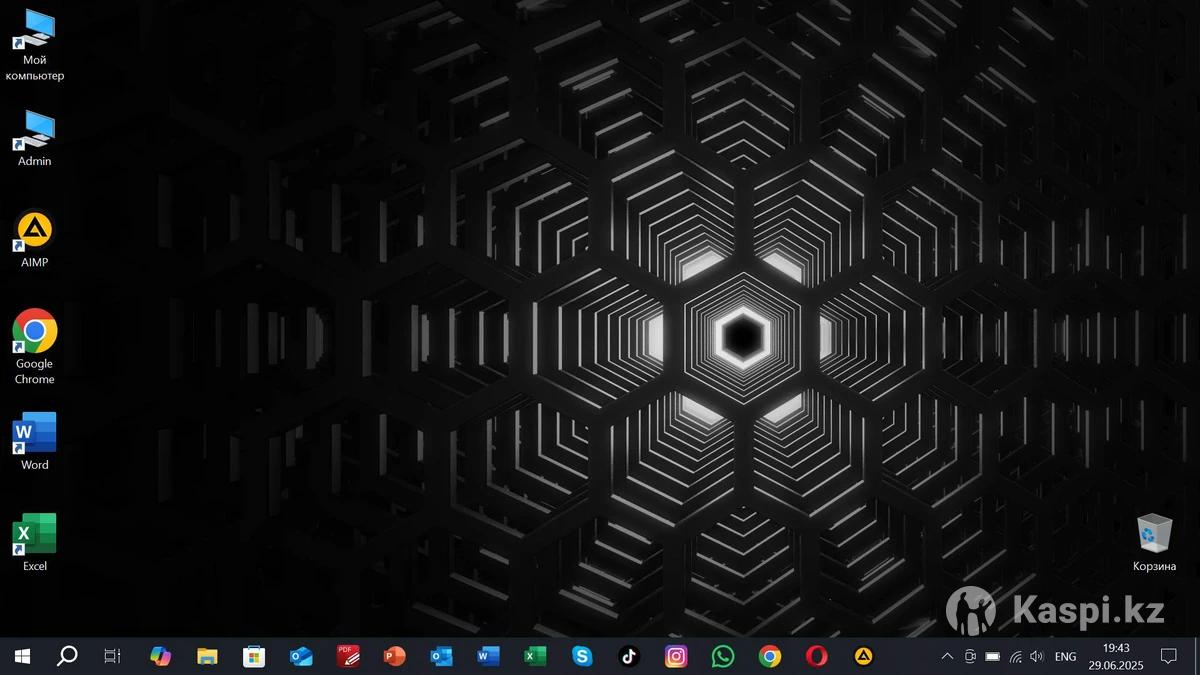This screenshot has width=1200, height=675.
Task: Open taskbar search with the magnifier icon
Action: (x=67, y=656)
